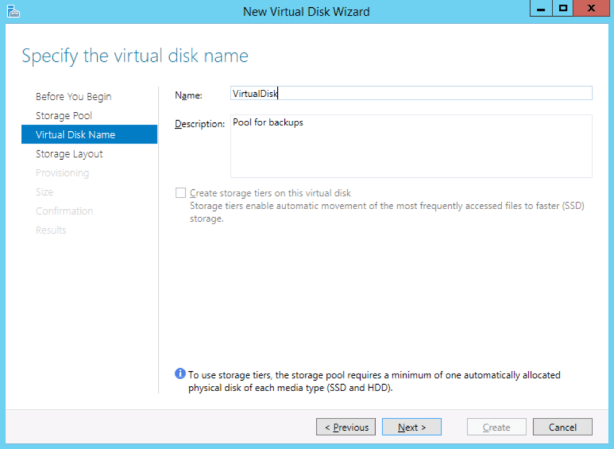Click the Size step in the sidebar
Image resolution: width=614 pixels, height=449 pixels.
[45, 192]
